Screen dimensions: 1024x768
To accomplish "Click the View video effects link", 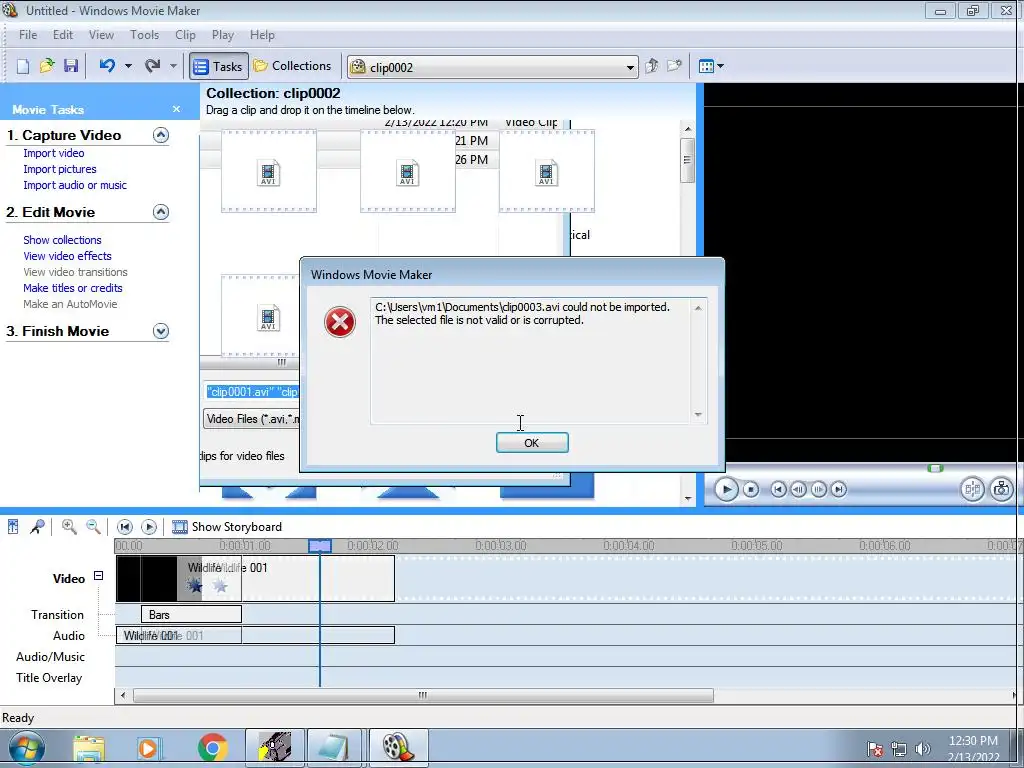I will [67, 256].
